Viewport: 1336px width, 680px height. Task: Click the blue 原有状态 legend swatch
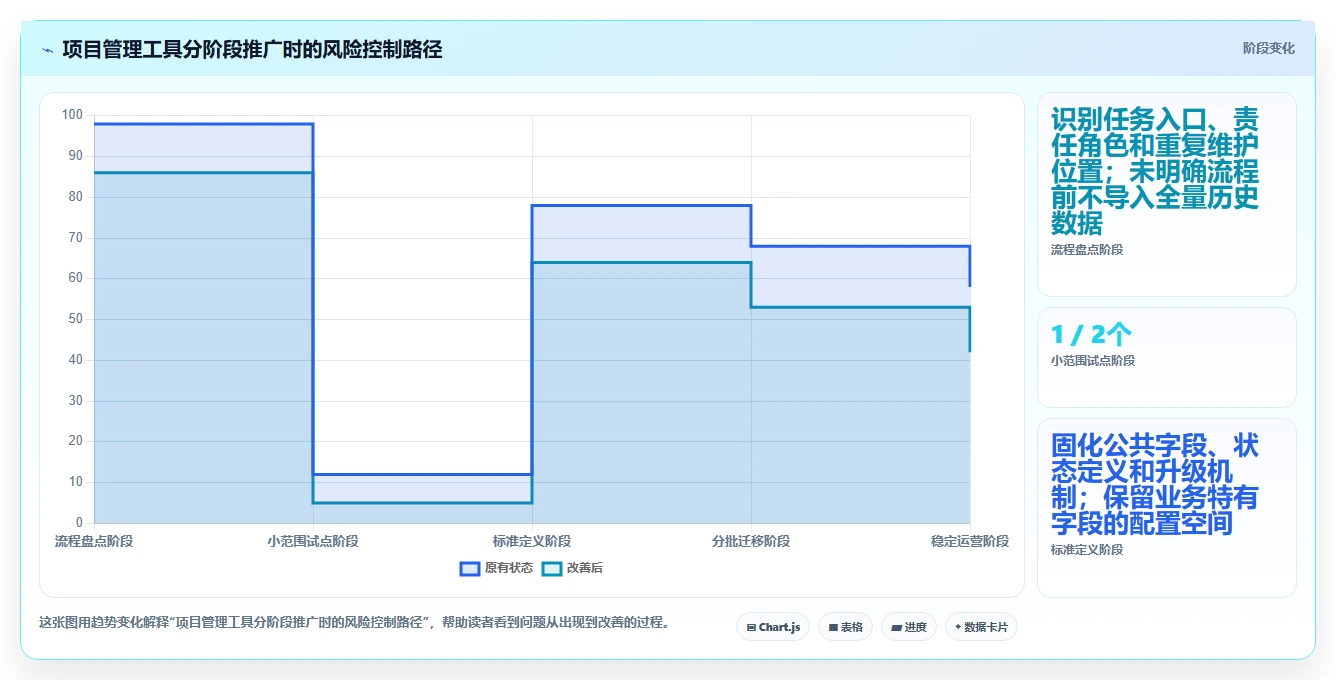(x=470, y=568)
